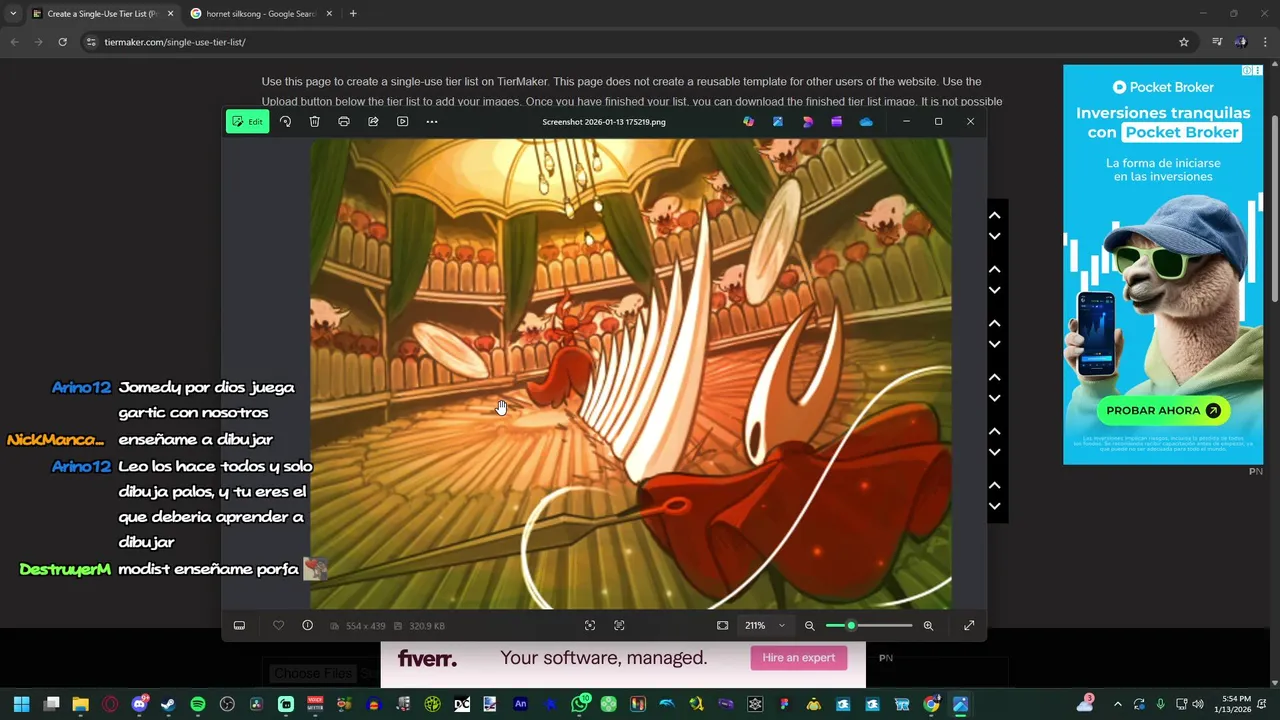Move first tier row down with arrow
The image size is (1280, 720).
click(x=994, y=236)
